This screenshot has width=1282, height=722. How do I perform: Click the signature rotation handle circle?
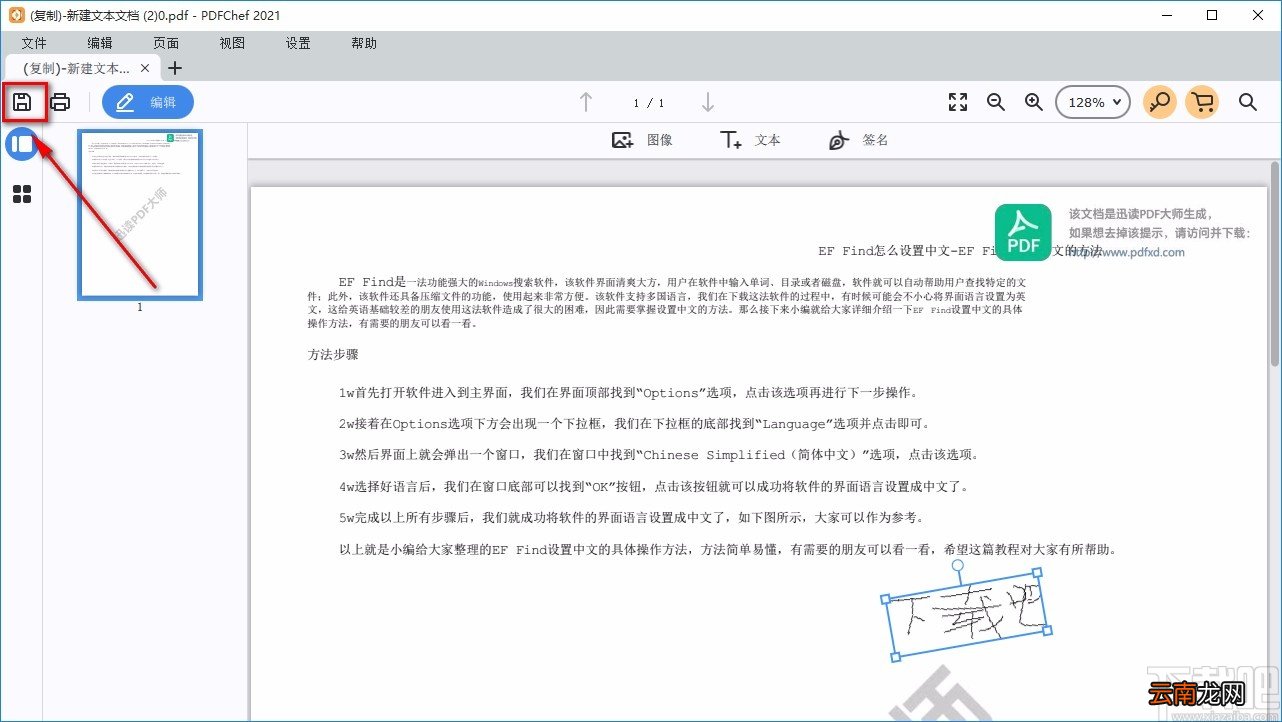957,566
